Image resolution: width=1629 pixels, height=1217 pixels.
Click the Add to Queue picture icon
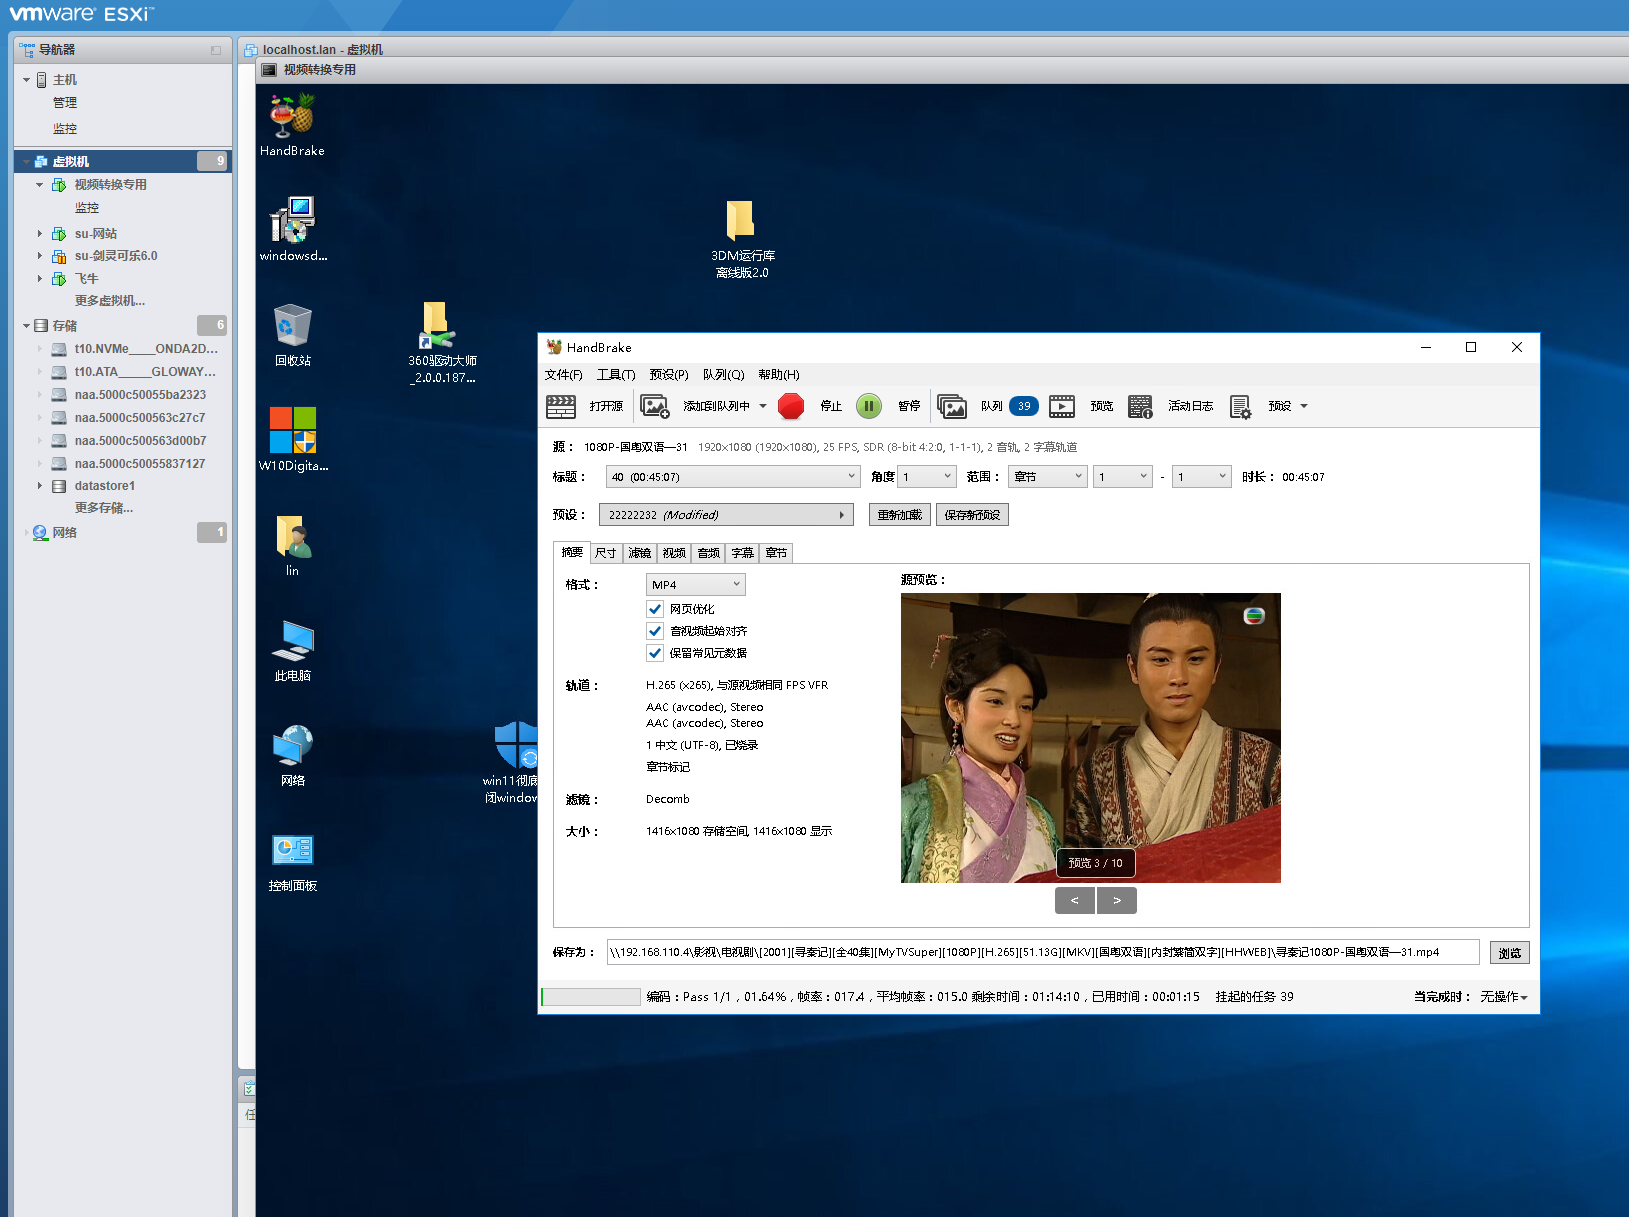[x=655, y=406]
